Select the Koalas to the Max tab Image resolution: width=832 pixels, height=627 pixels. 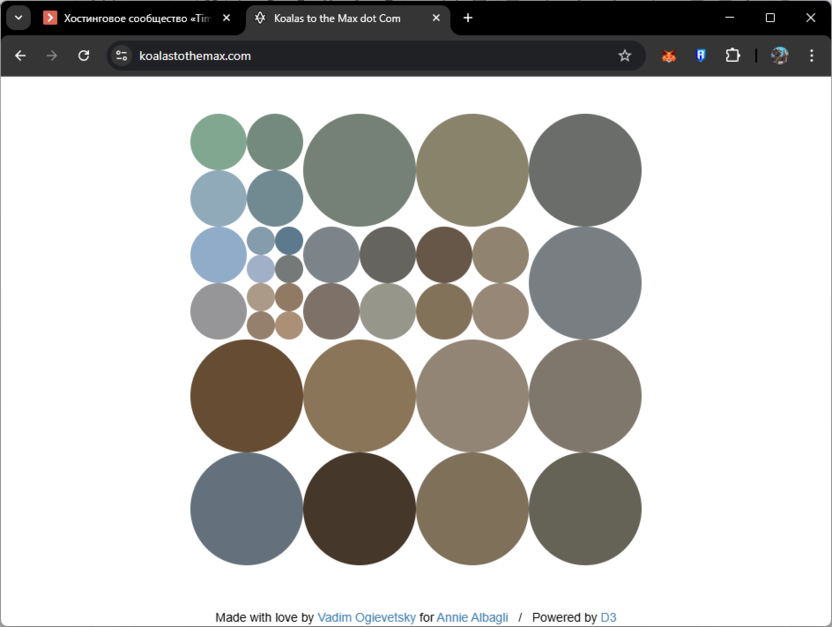(x=348, y=18)
